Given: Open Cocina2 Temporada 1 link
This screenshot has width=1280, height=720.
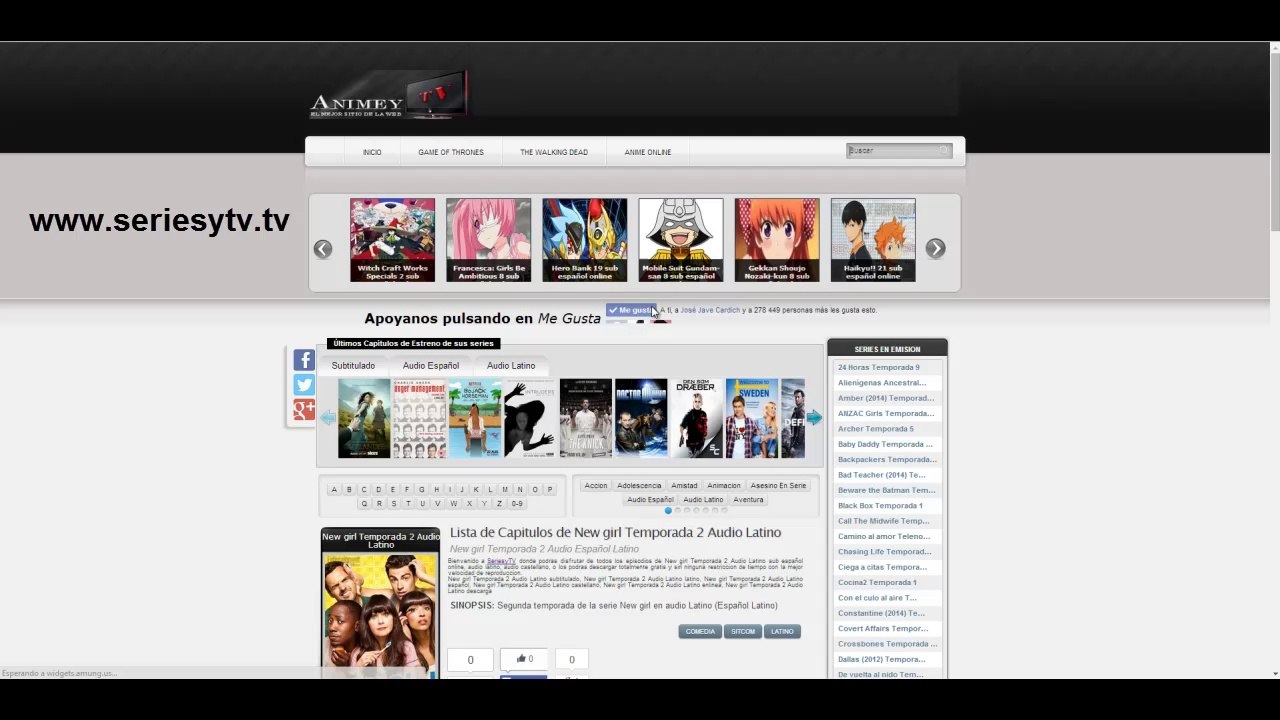Looking at the screenshot, I should (877, 582).
